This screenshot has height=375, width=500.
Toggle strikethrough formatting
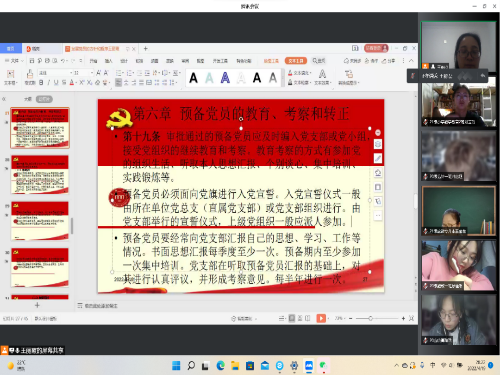click(x=64, y=82)
